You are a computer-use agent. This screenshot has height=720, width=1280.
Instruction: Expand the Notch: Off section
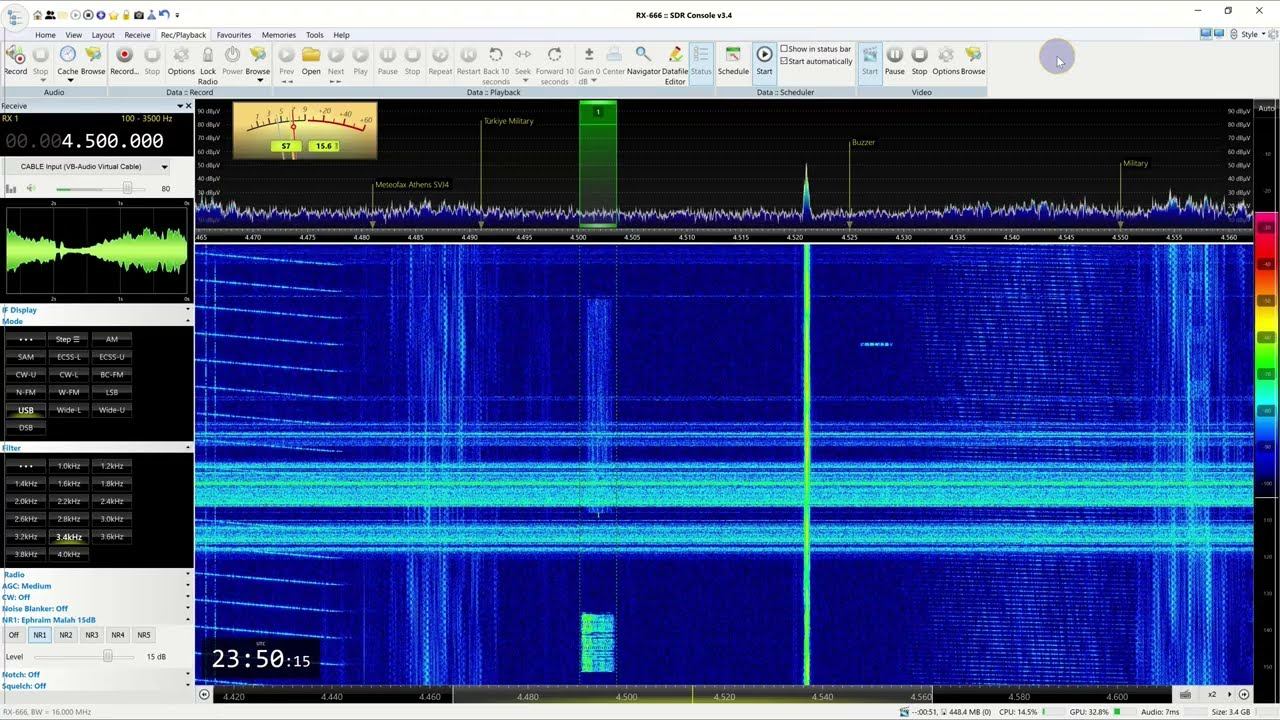tap(188, 675)
